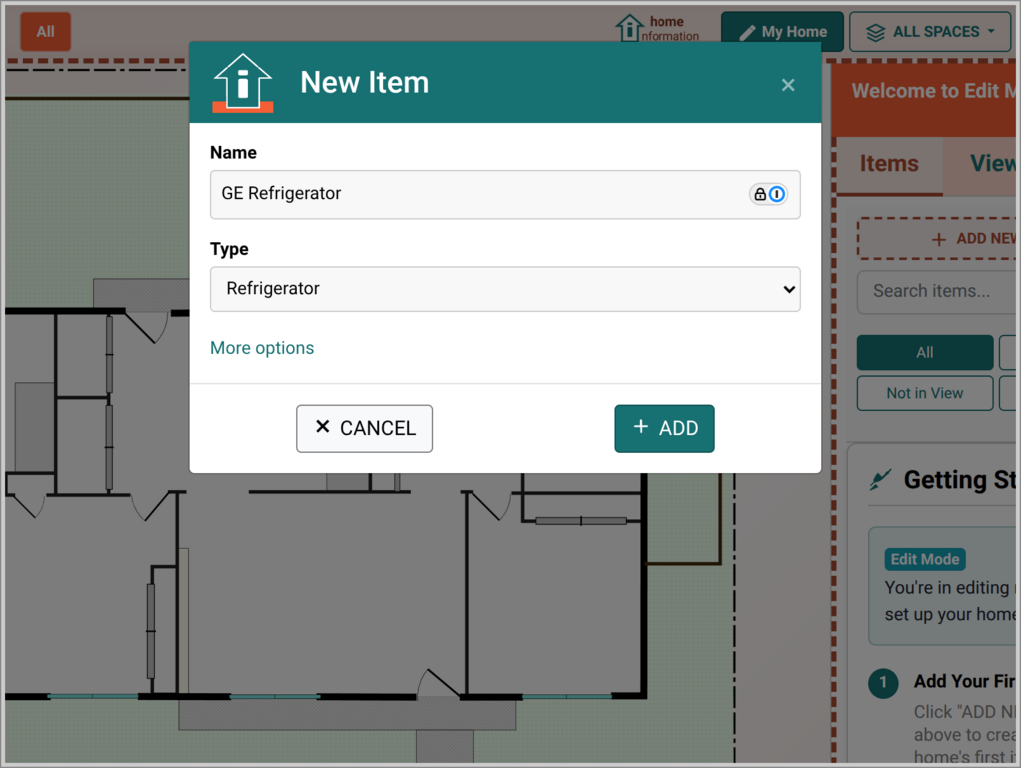Image resolution: width=1021 pixels, height=768 pixels.
Task: Edit the Name field containing GE Refrigerator
Action: 505,194
